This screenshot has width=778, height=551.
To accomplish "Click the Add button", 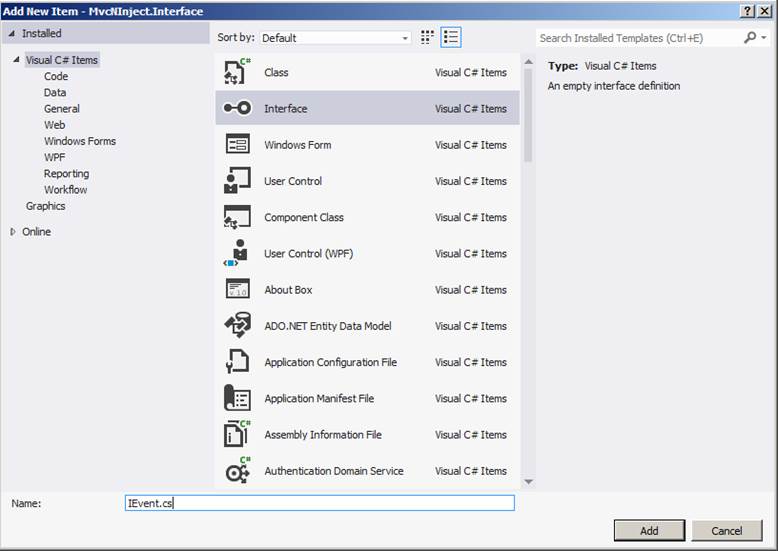I will click(649, 531).
